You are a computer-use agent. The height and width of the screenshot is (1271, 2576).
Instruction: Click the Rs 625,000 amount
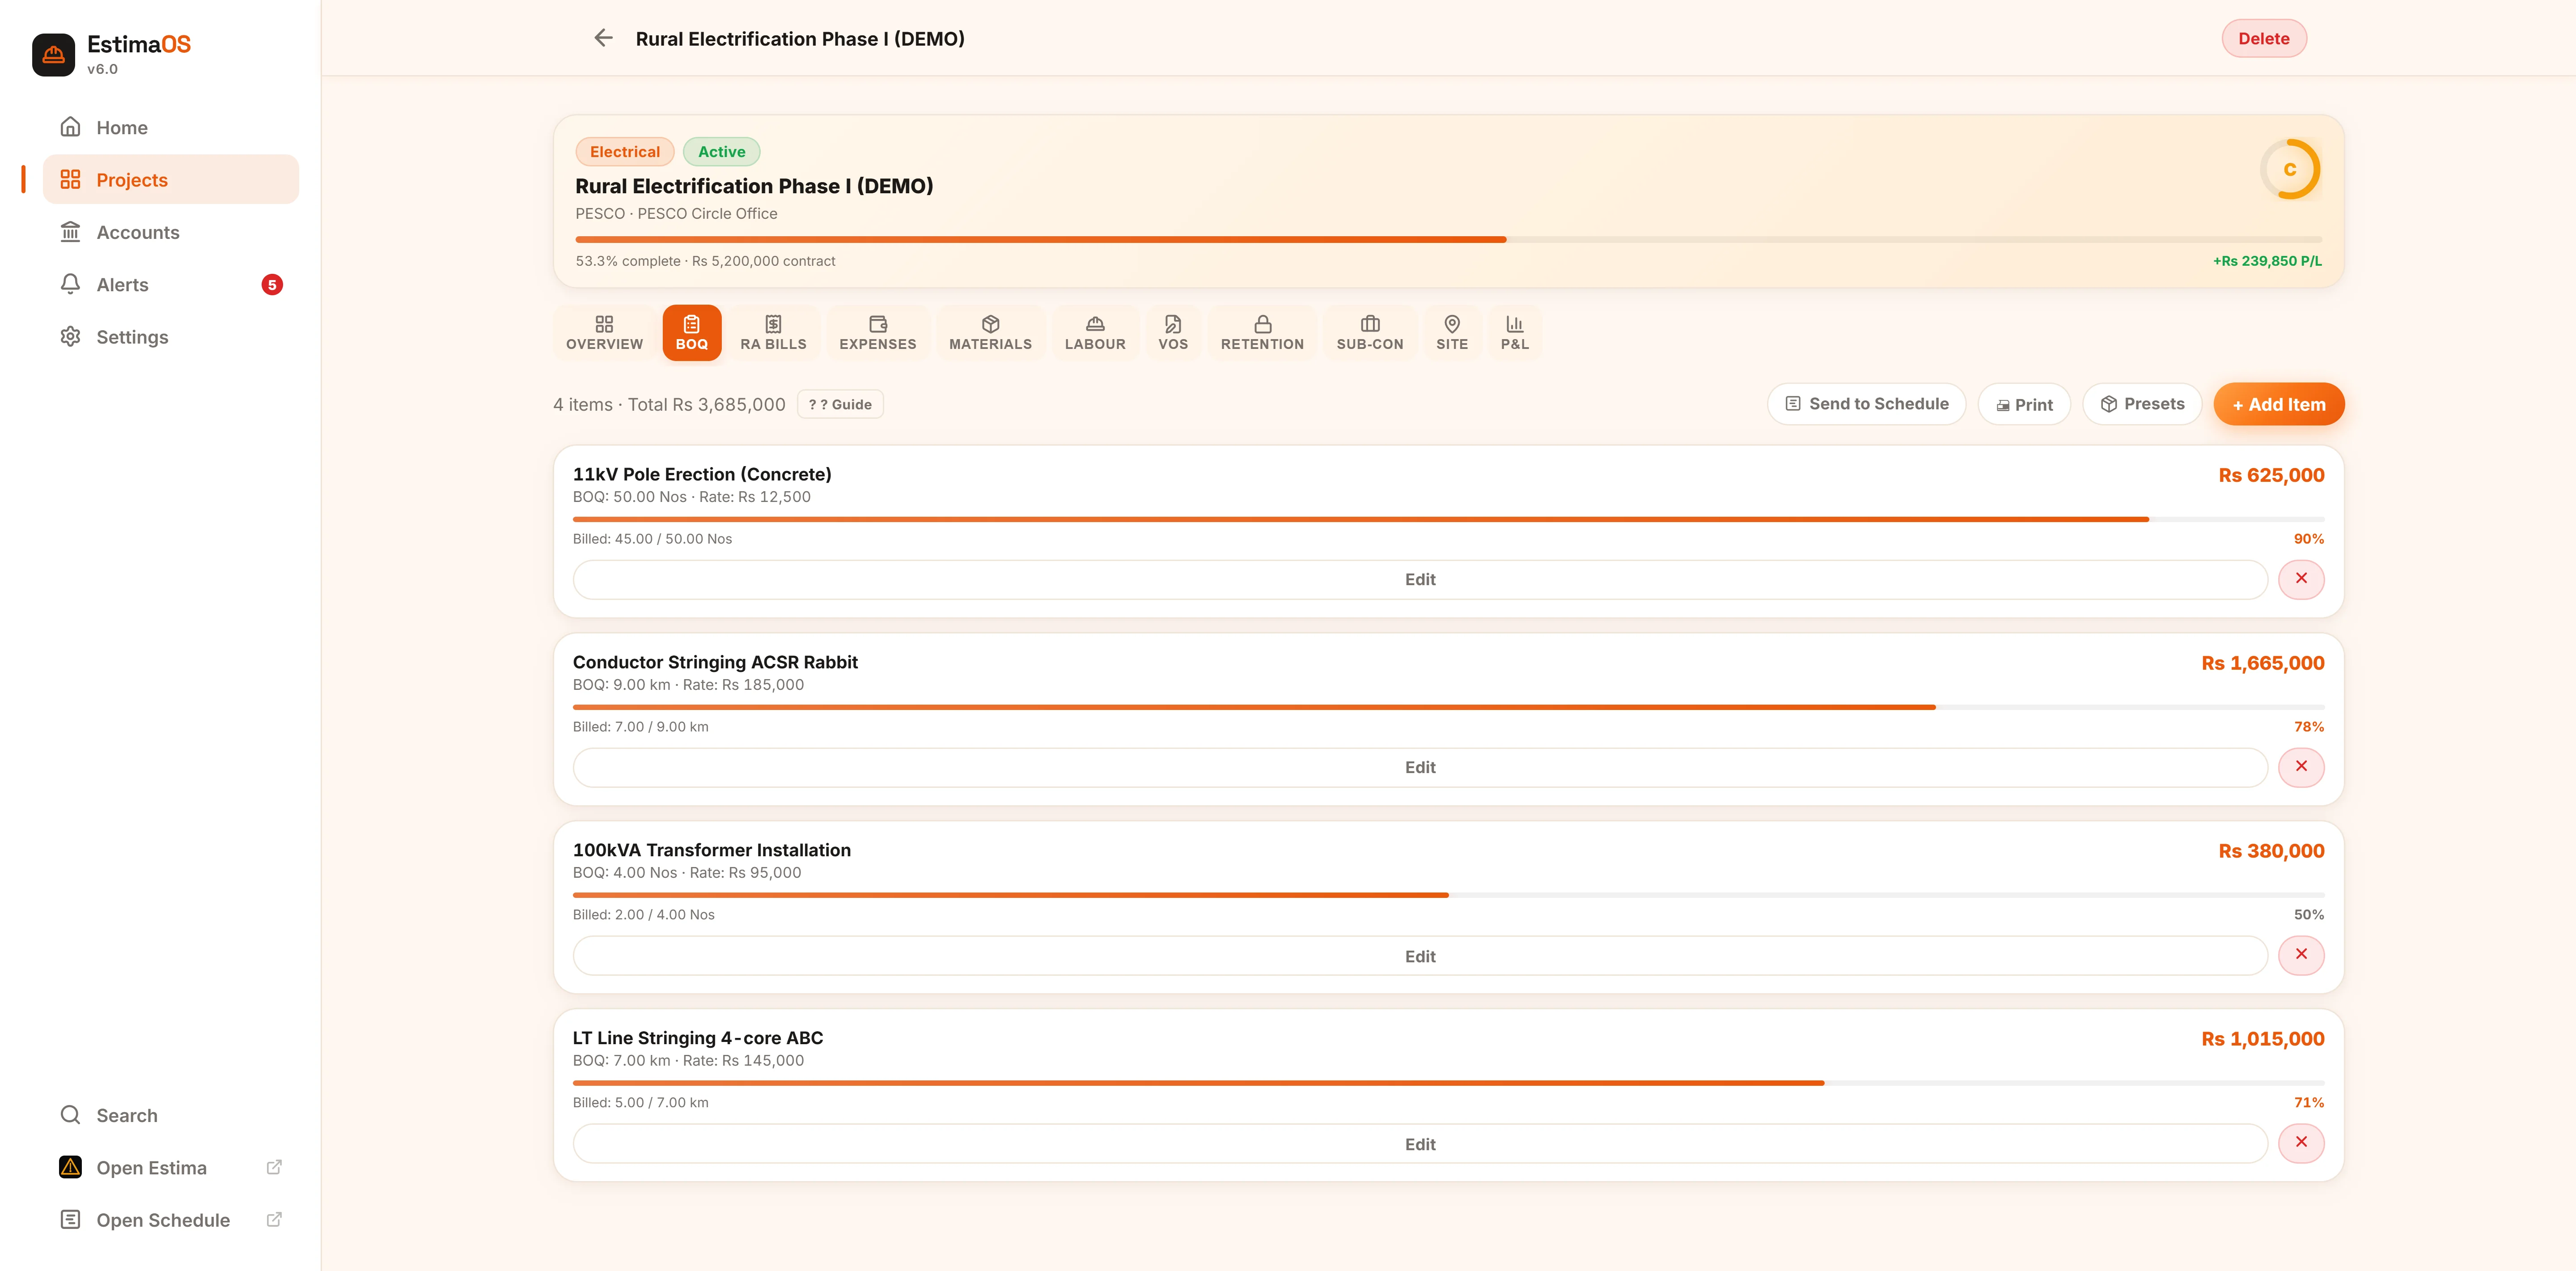click(x=2271, y=475)
